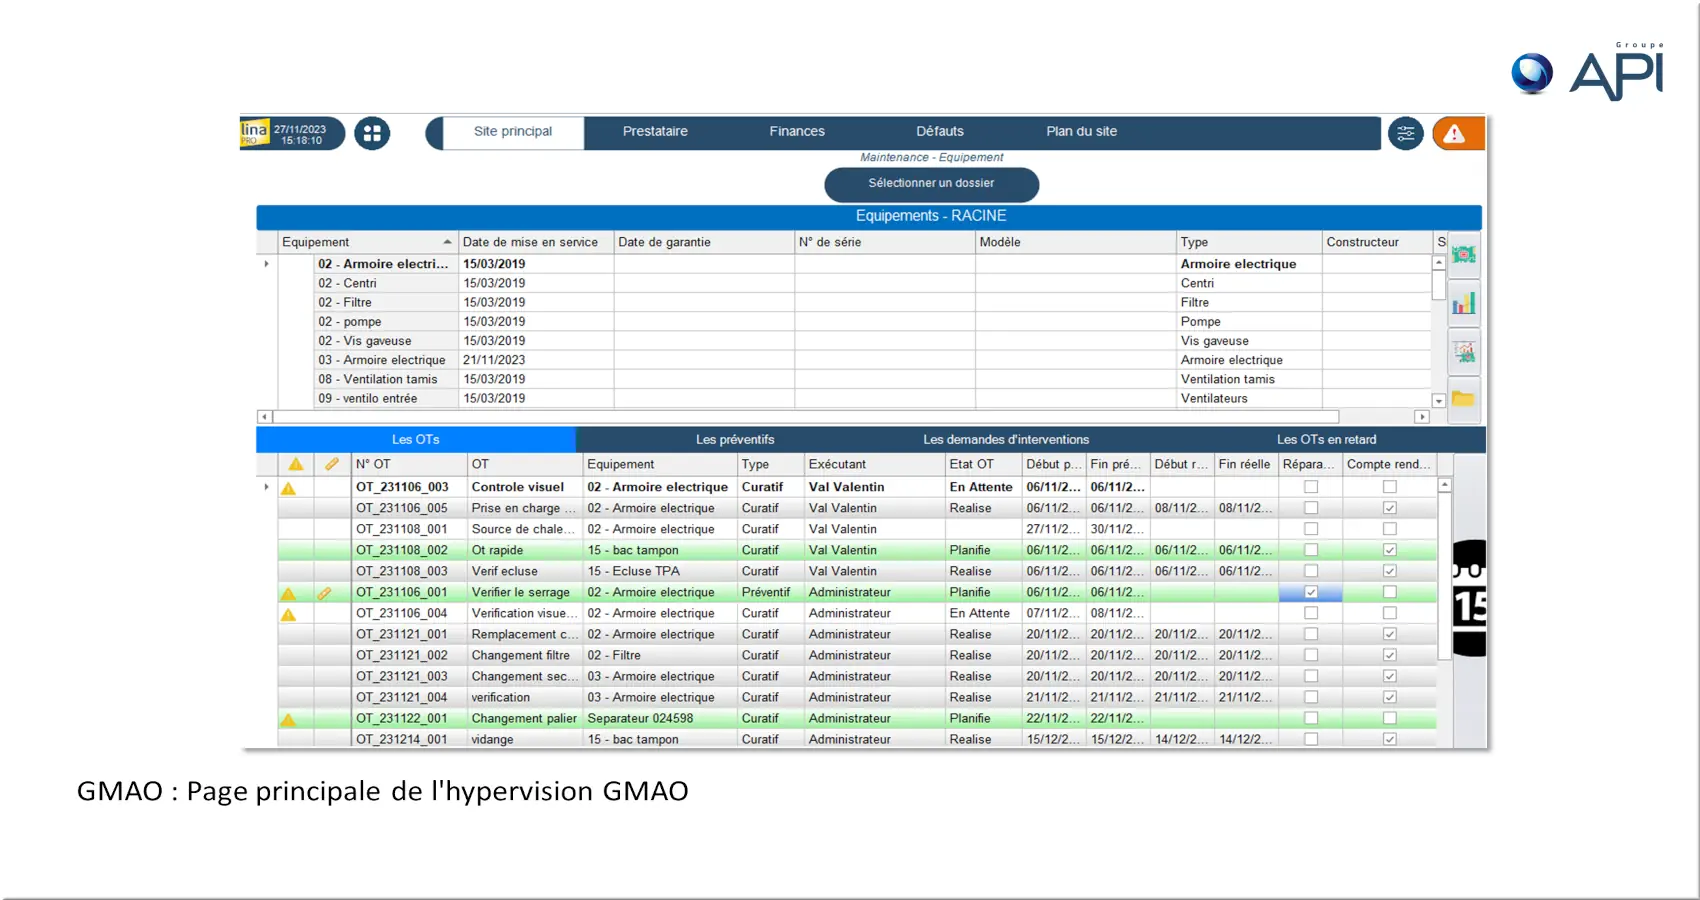Image resolution: width=1700 pixels, height=900 pixels.
Task: Open the Défauts tab
Action: [x=940, y=132]
